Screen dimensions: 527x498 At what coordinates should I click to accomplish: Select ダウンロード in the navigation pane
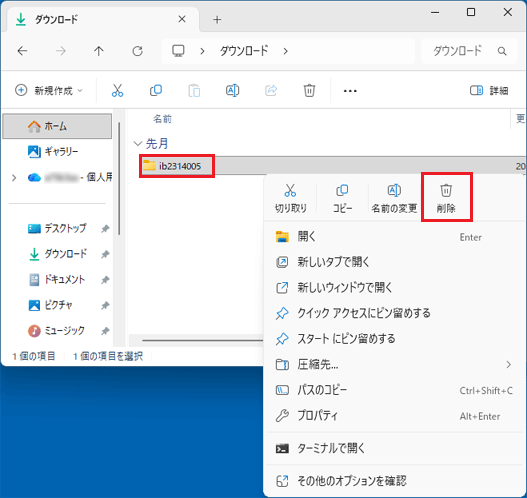(x=57, y=254)
